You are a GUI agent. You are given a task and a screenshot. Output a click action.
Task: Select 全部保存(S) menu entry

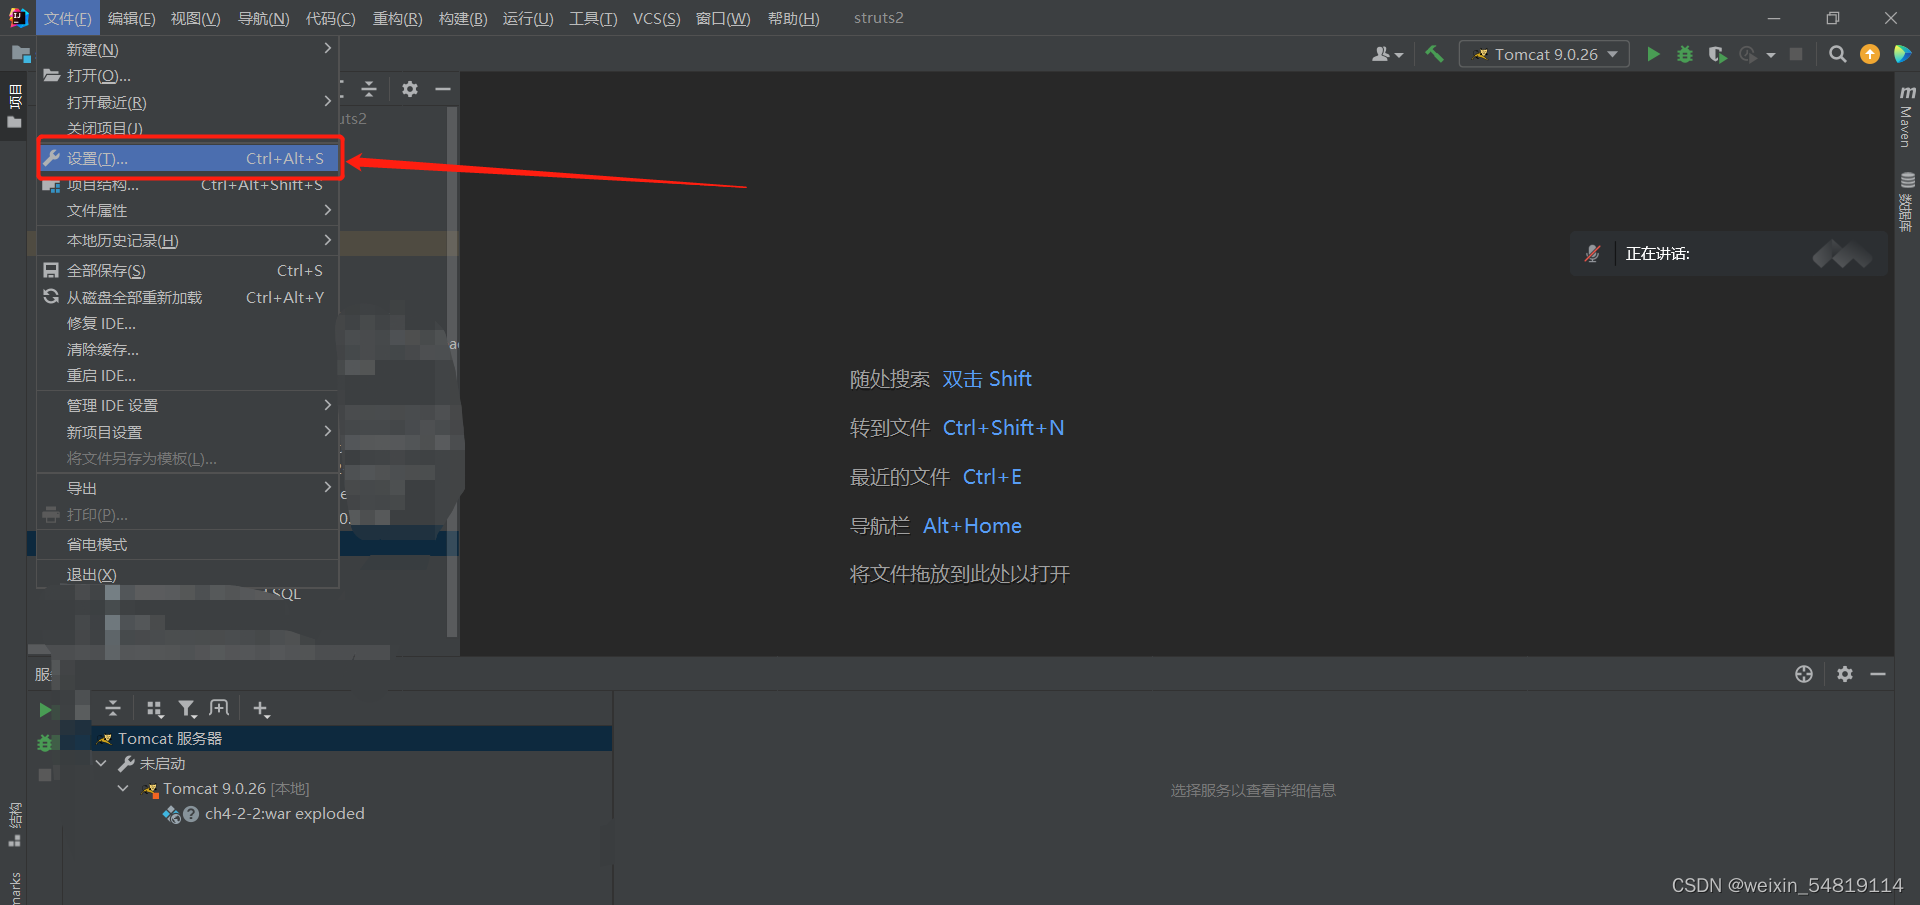click(x=188, y=271)
